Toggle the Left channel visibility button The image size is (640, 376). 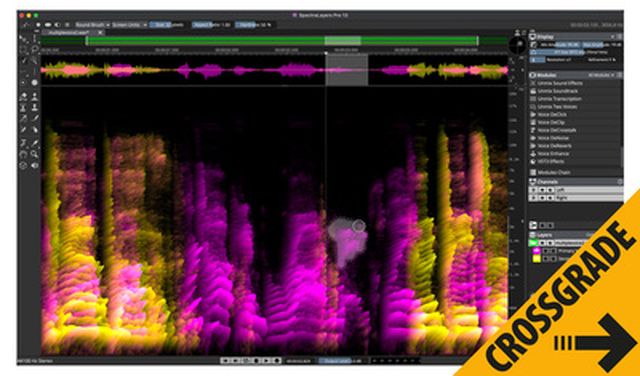tap(533, 190)
